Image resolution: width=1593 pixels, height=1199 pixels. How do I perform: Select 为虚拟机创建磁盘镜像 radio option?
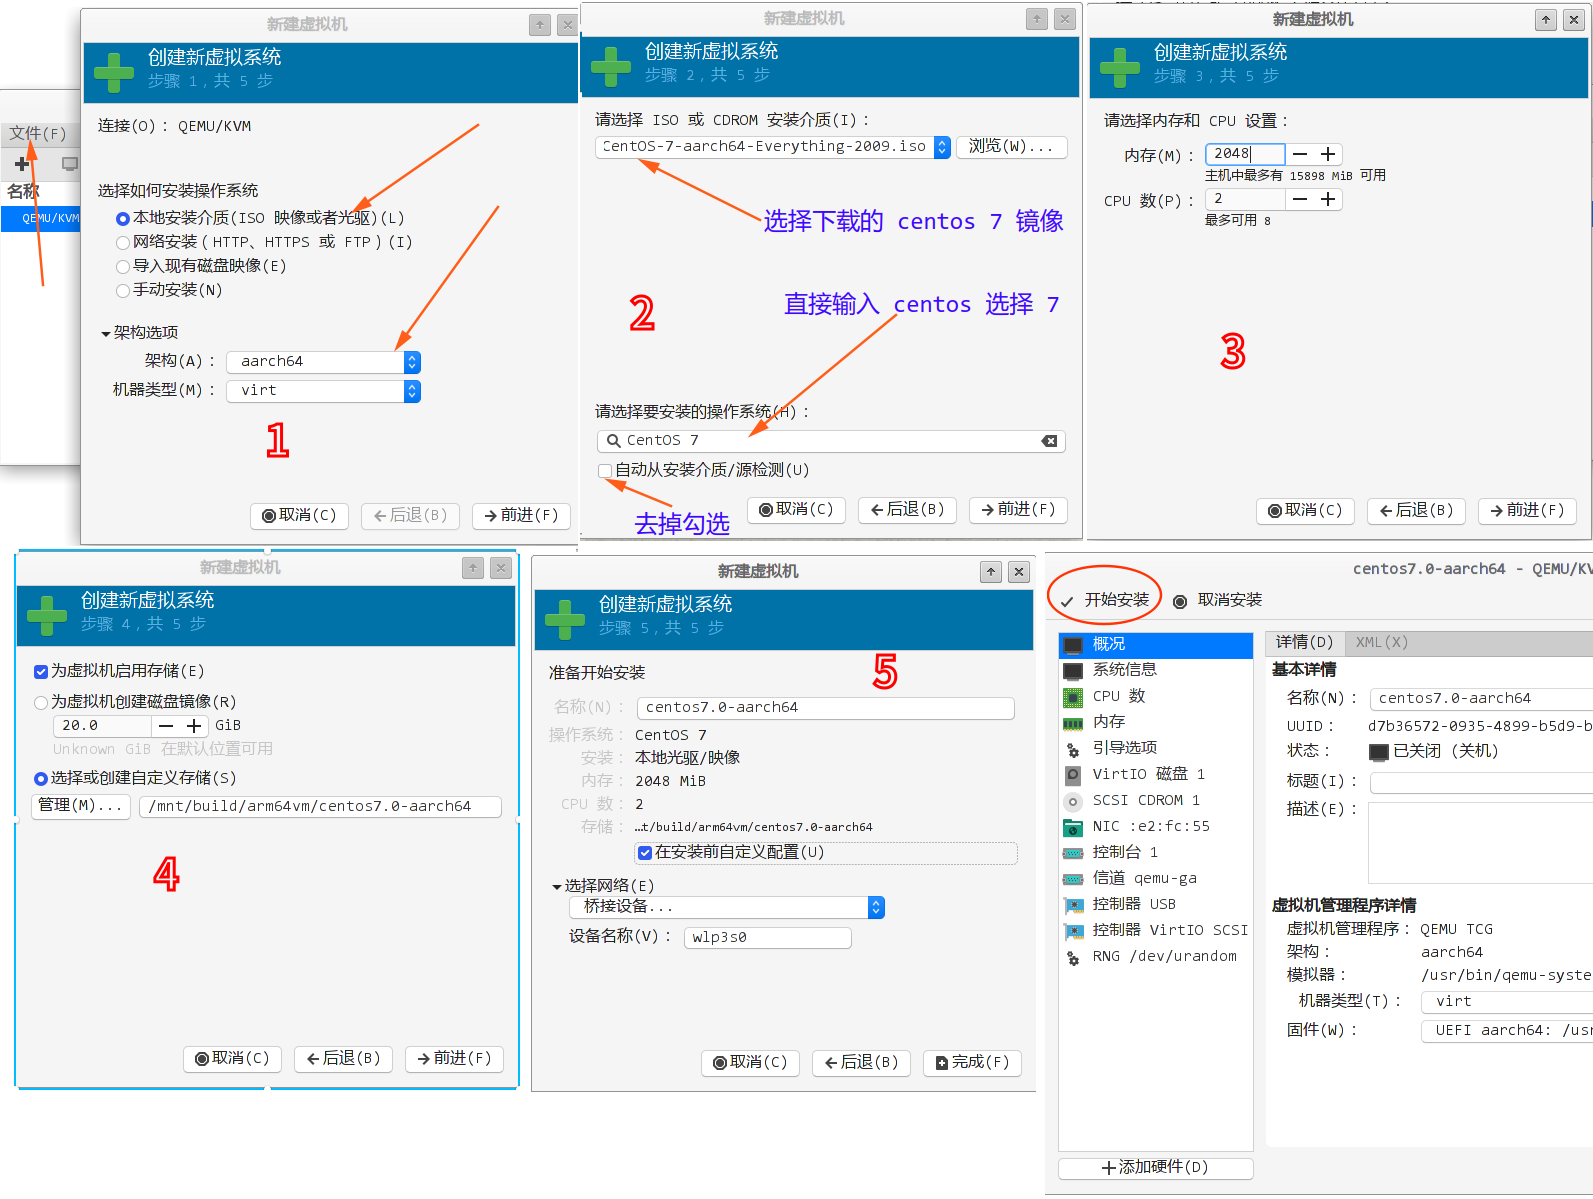[41, 702]
